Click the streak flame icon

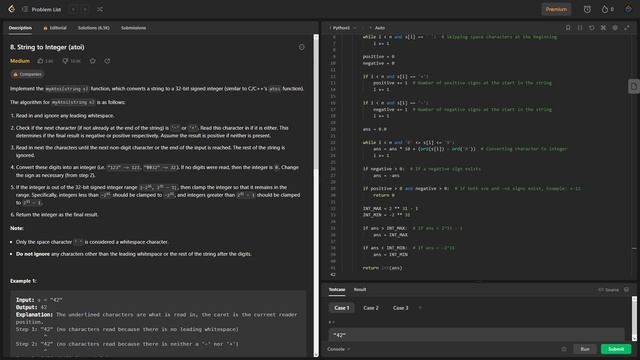pyautogui.click(x=604, y=9)
